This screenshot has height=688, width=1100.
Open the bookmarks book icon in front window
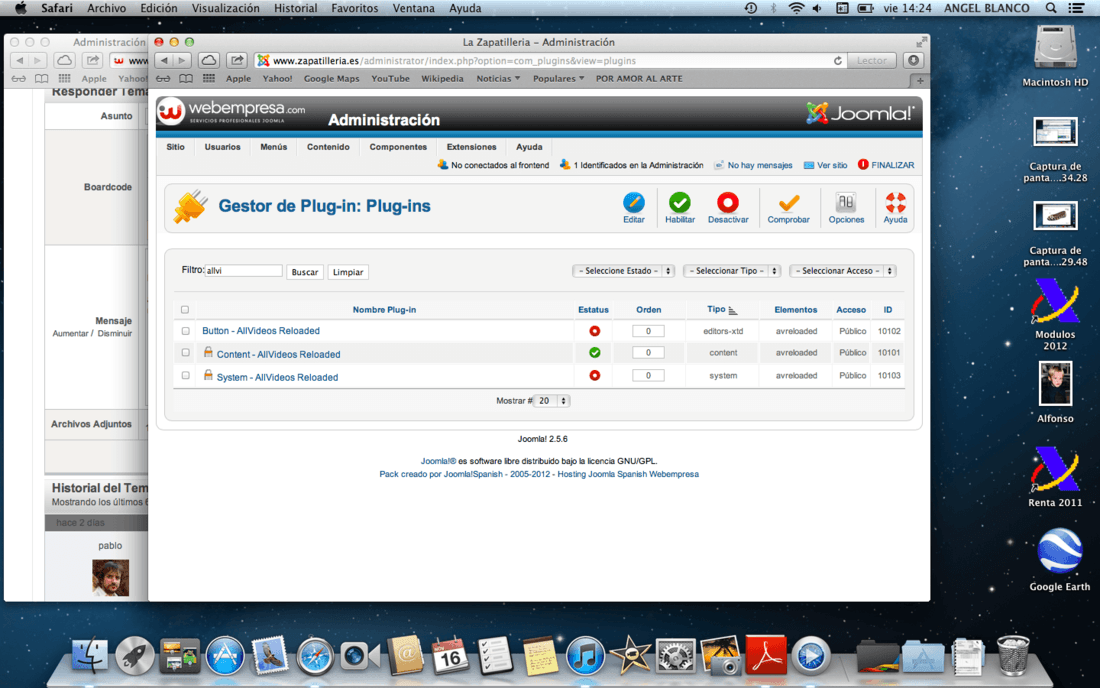tap(185, 79)
